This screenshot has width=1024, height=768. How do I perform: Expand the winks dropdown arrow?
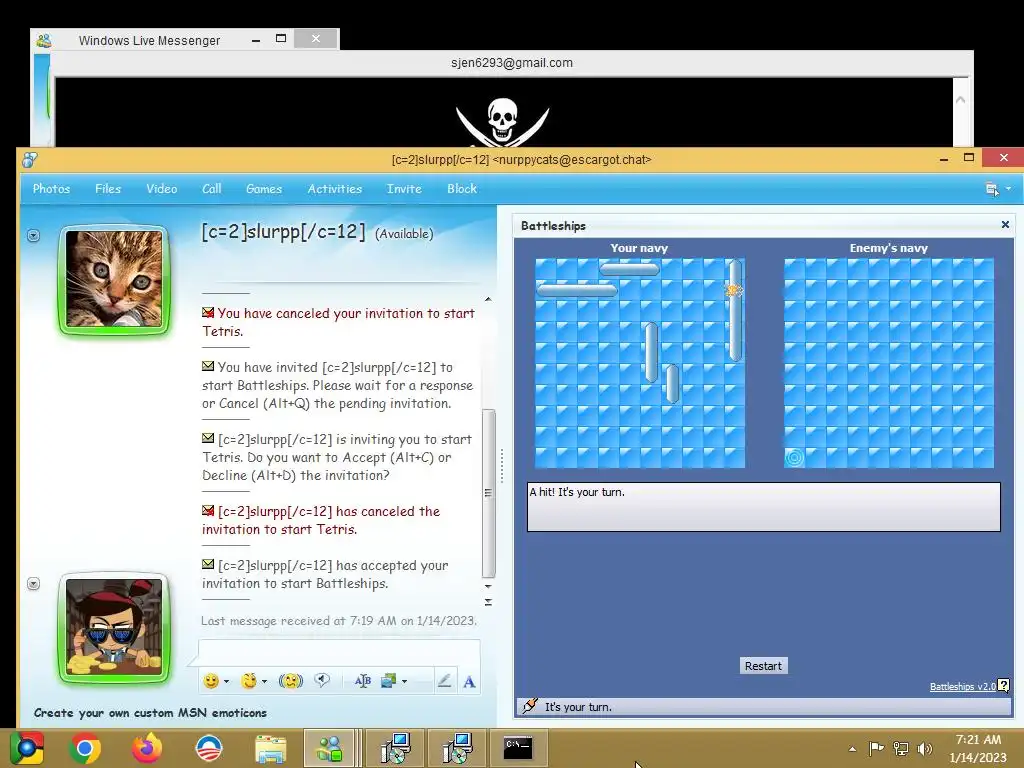tap(264, 681)
